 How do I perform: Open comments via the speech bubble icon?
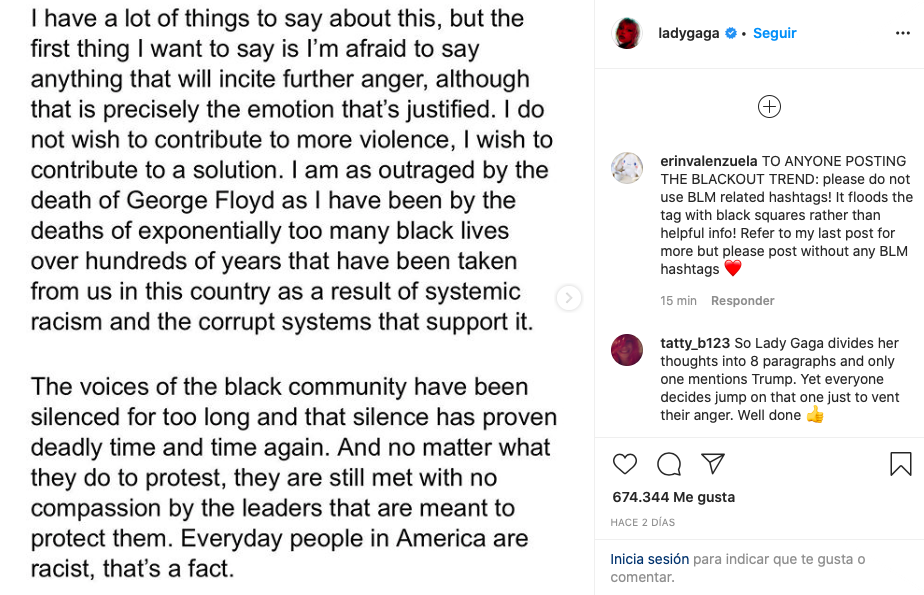coord(669,464)
